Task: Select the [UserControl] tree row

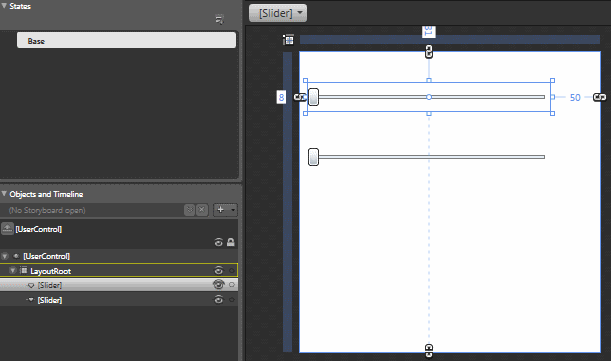Action: [x=119, y=256]
